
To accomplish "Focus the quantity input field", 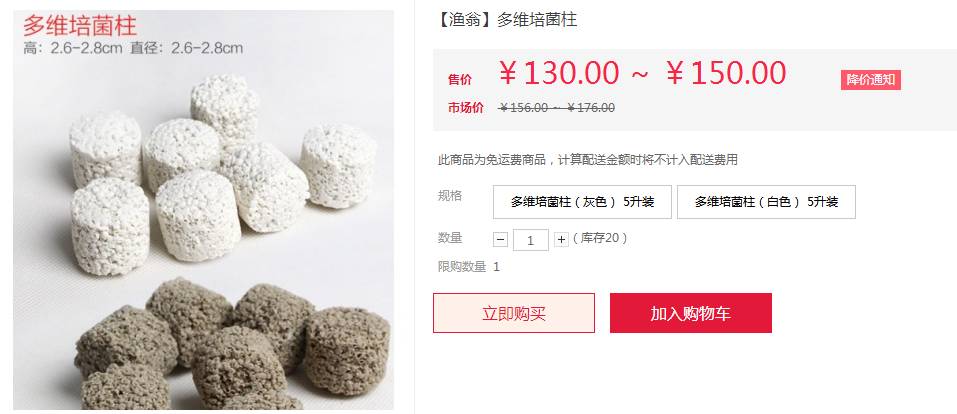I will 530,240.
